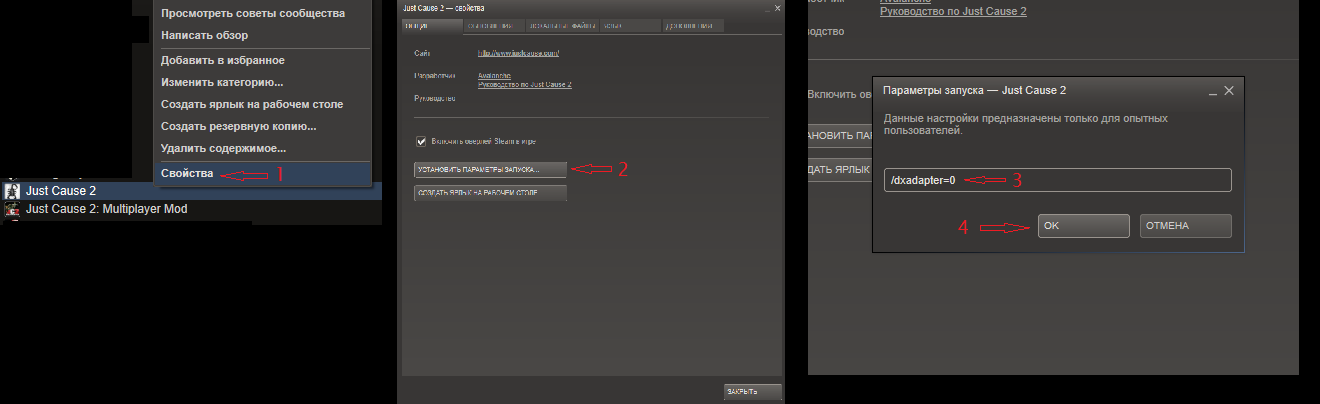The width and height of the screenshot is (1320, 404).
Task: Click the launch parameters field containing /dxadapter=0
Action: (x=1057, y=180)
